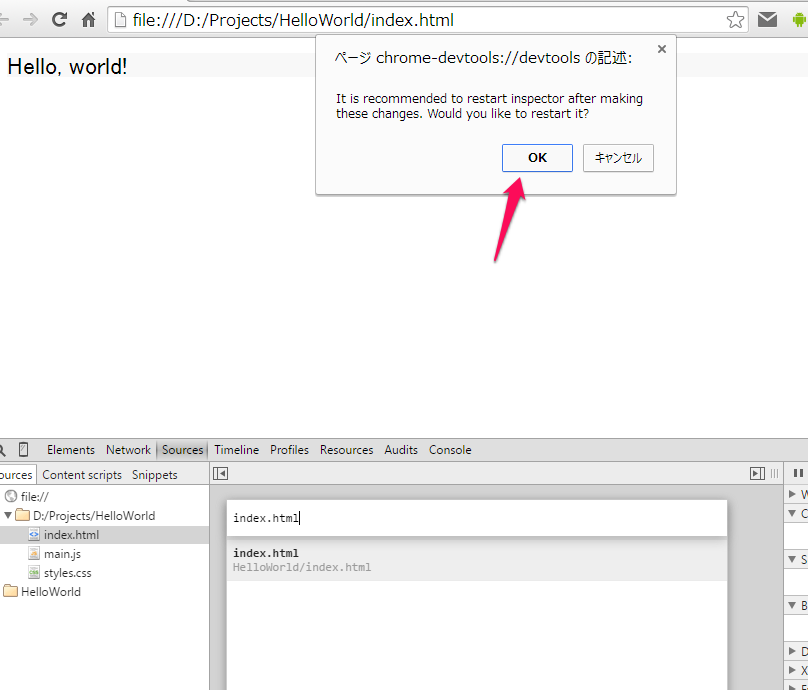
Task: Bookmark the page with the star icon
Action: click(735, 18)
